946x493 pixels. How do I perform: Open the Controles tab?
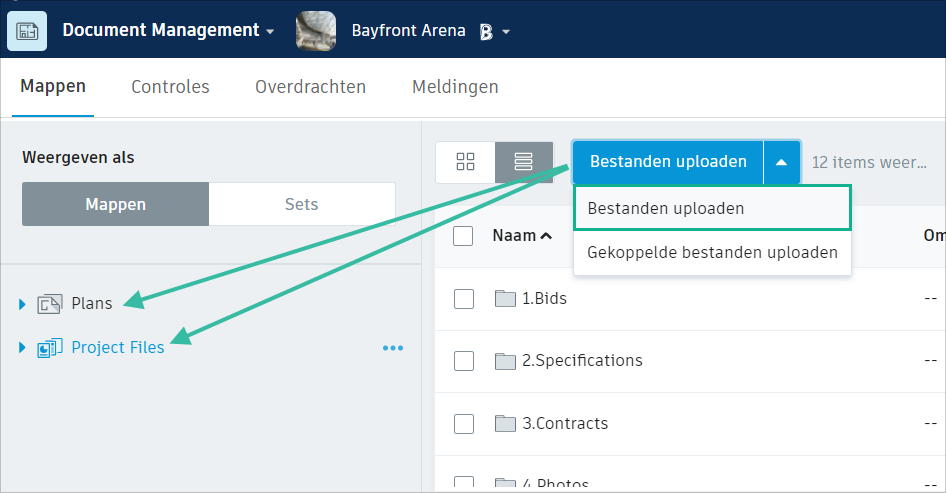pos(170,87)
